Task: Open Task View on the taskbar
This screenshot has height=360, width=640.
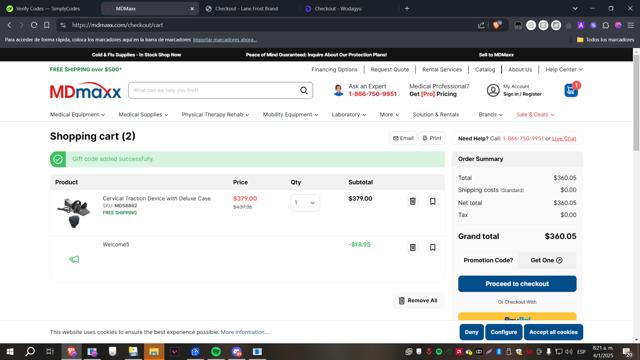Action: click(50, 351)
